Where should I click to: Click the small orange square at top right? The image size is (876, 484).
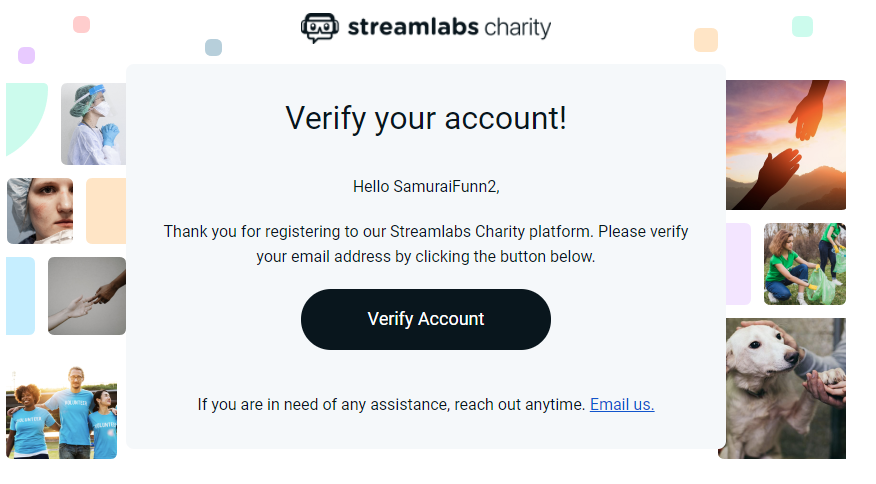pyautogui.click(x=706, y=40)
